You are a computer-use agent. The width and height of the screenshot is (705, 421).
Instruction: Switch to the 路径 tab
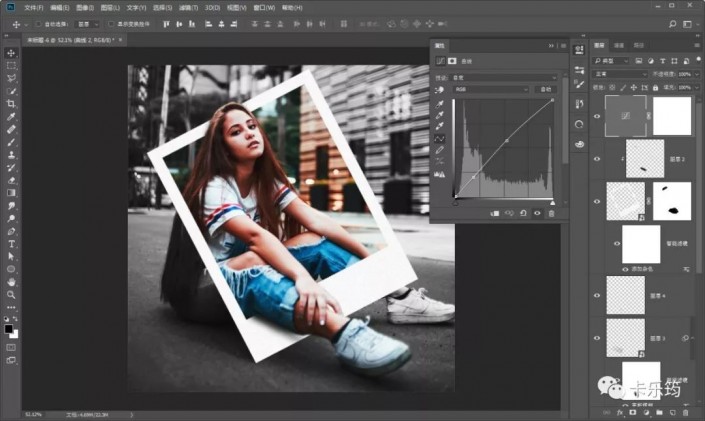639,45
